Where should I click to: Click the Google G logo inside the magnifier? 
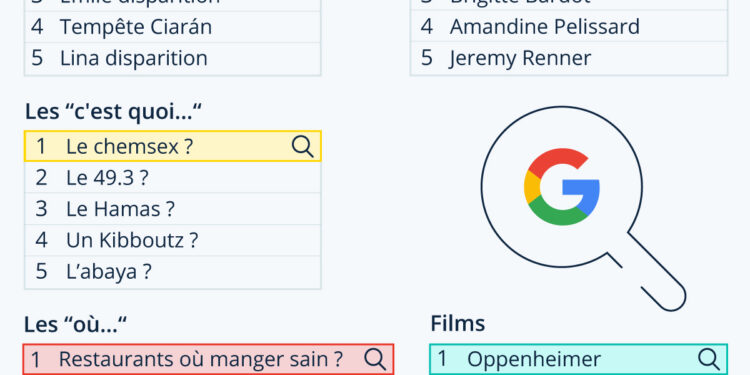pyautogui.click(x=562, y=187)
